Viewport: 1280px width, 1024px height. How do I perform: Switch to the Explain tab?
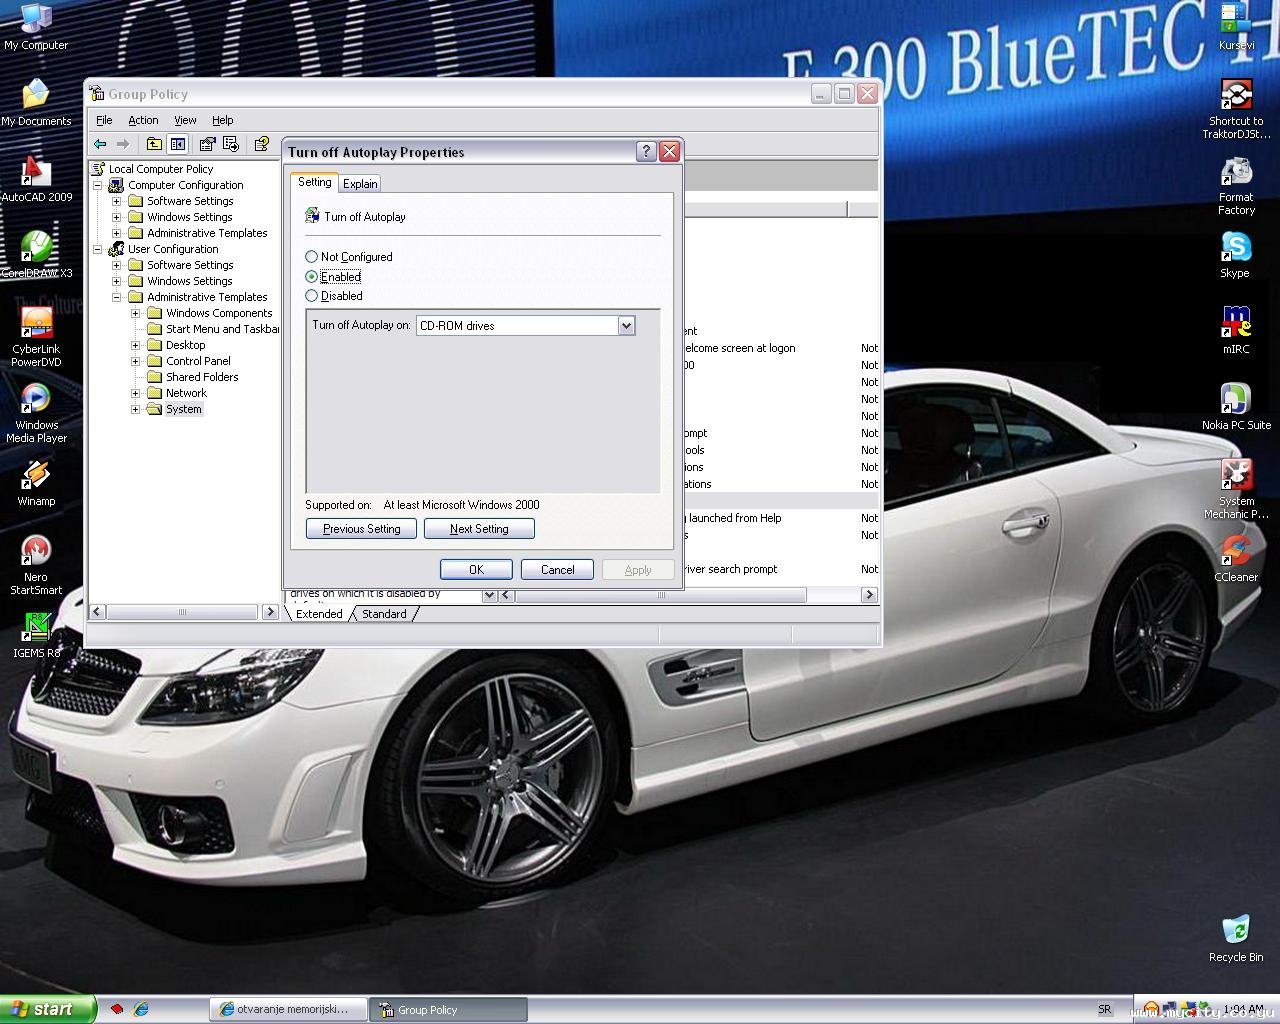tap(360, 184)
